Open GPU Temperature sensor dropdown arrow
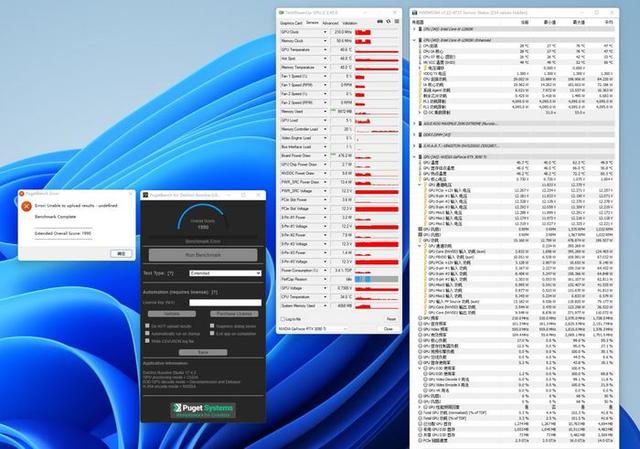The width and height of the screenshot is (640, 449). click(x=325, y=50)
